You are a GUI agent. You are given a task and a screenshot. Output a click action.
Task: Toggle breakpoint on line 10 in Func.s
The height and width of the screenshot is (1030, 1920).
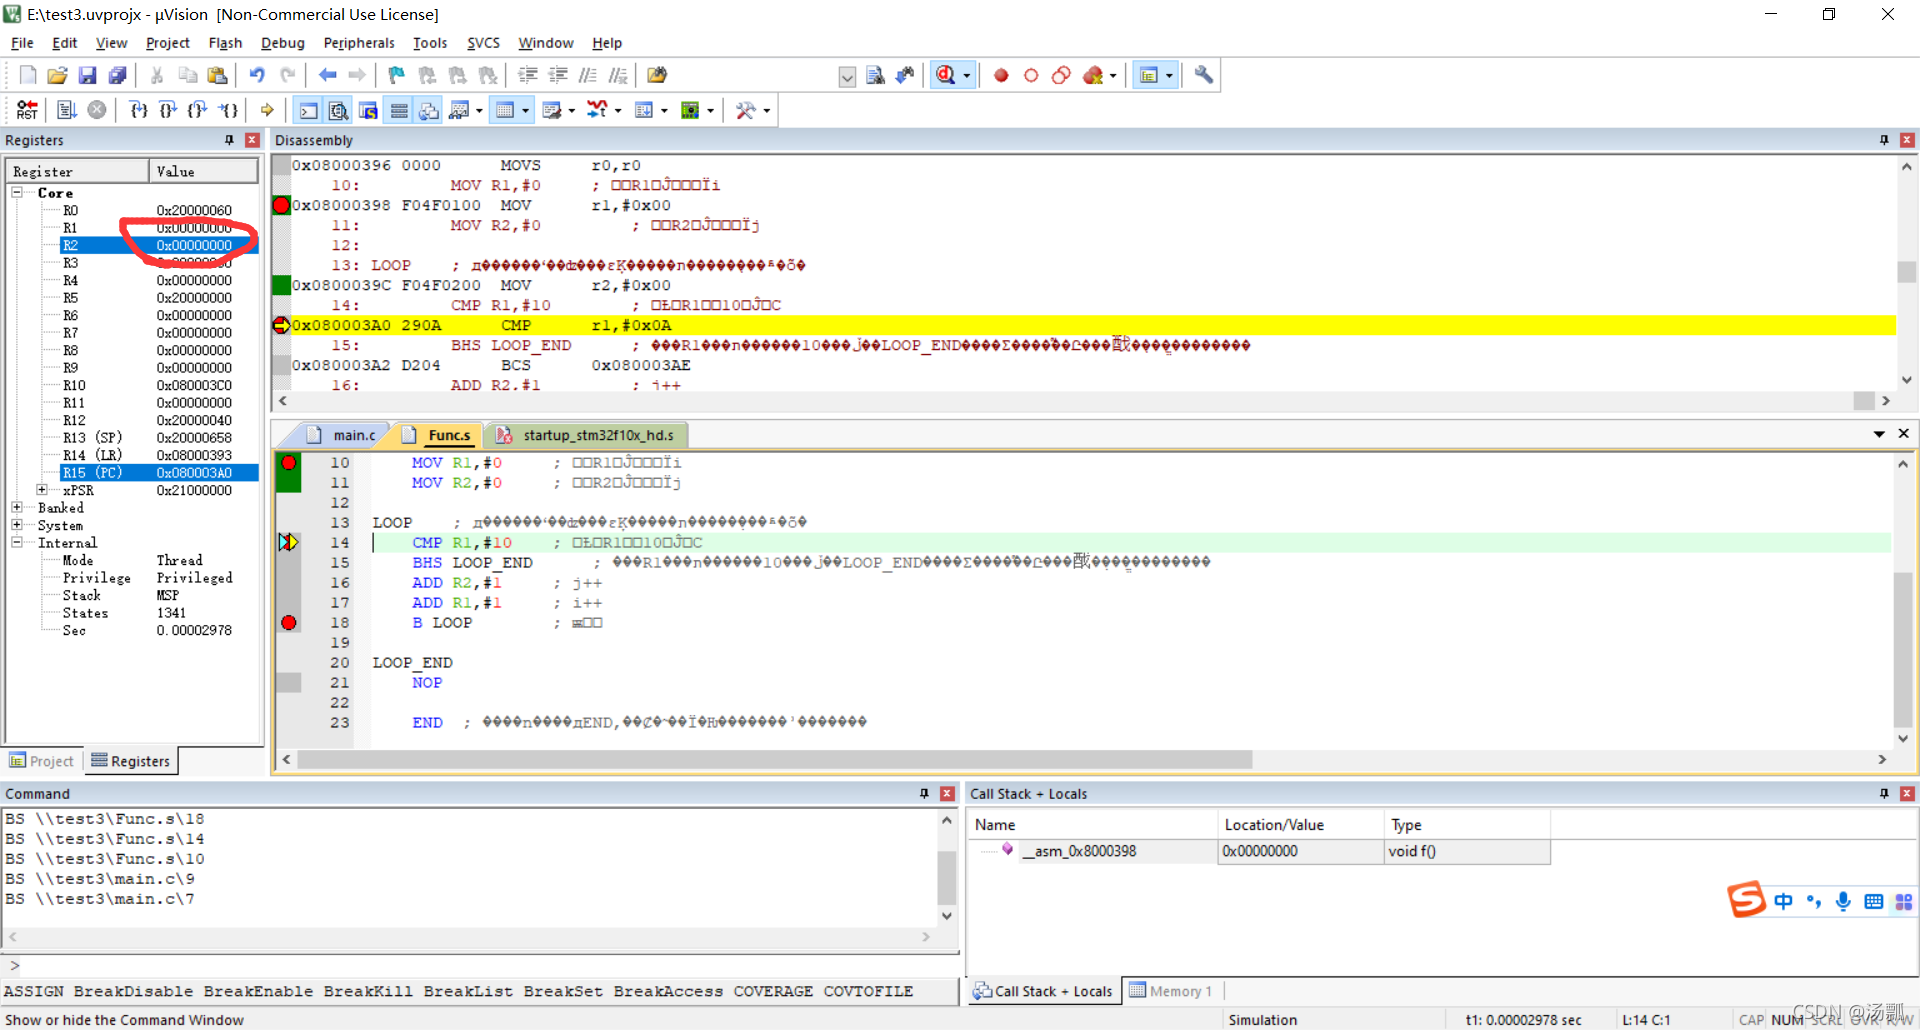click(x=289, y=462)
